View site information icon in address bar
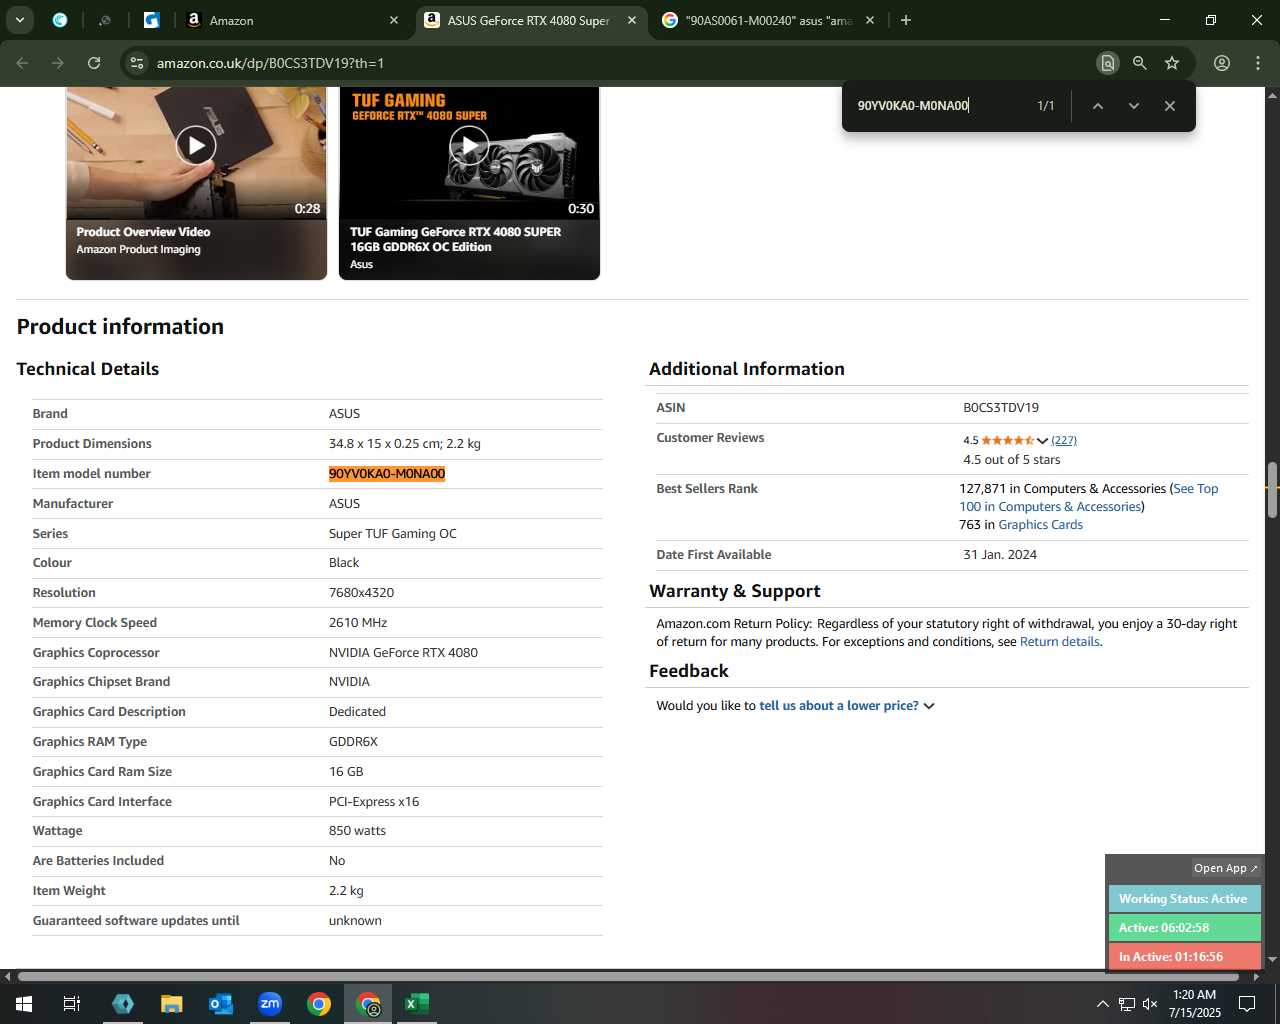Viewport: 1280px width, 1024px height. point(138,63)
